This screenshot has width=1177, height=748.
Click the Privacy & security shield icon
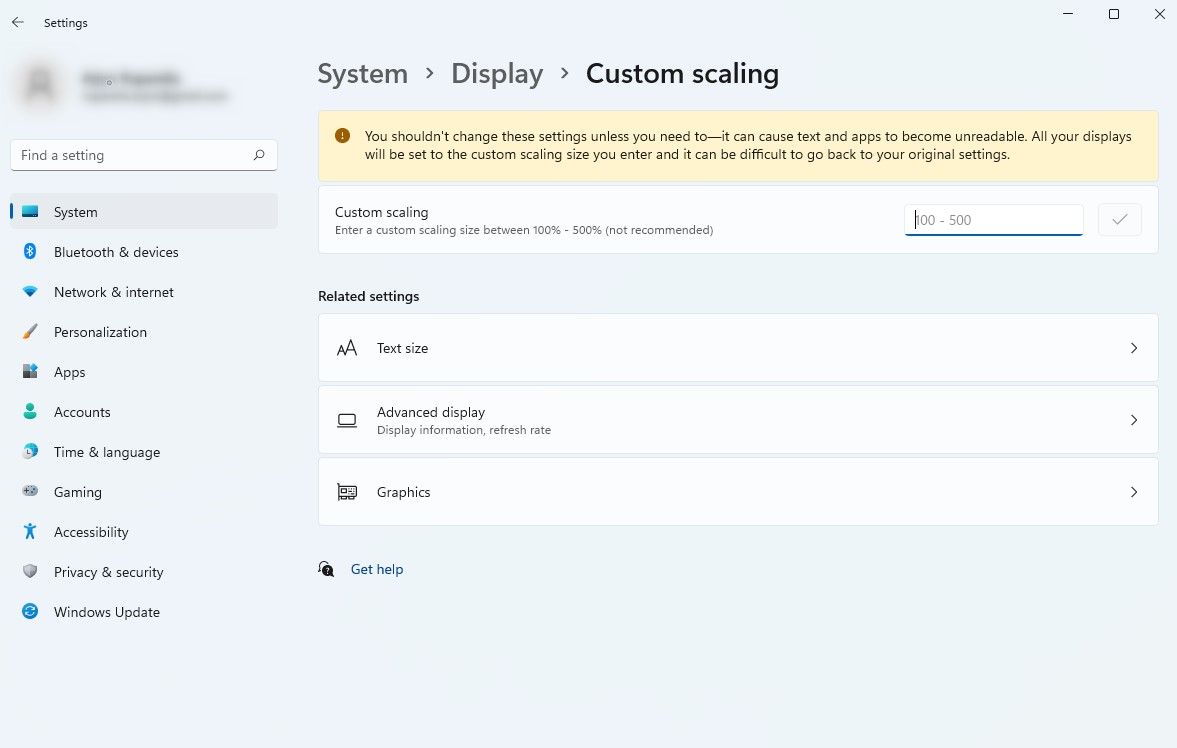(30, 571)
